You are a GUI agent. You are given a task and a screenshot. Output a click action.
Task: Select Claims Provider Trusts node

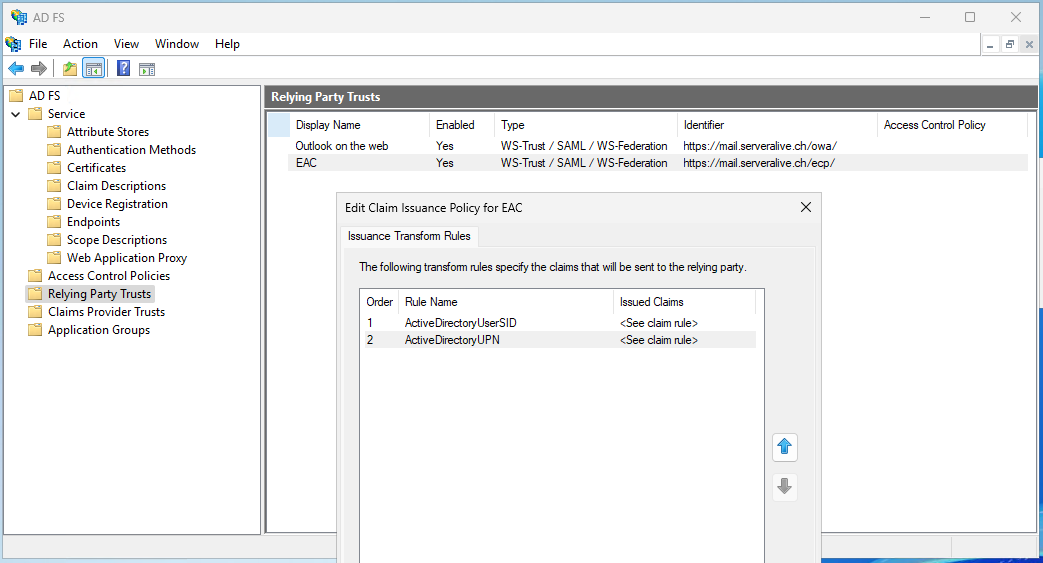coord(106,311)
